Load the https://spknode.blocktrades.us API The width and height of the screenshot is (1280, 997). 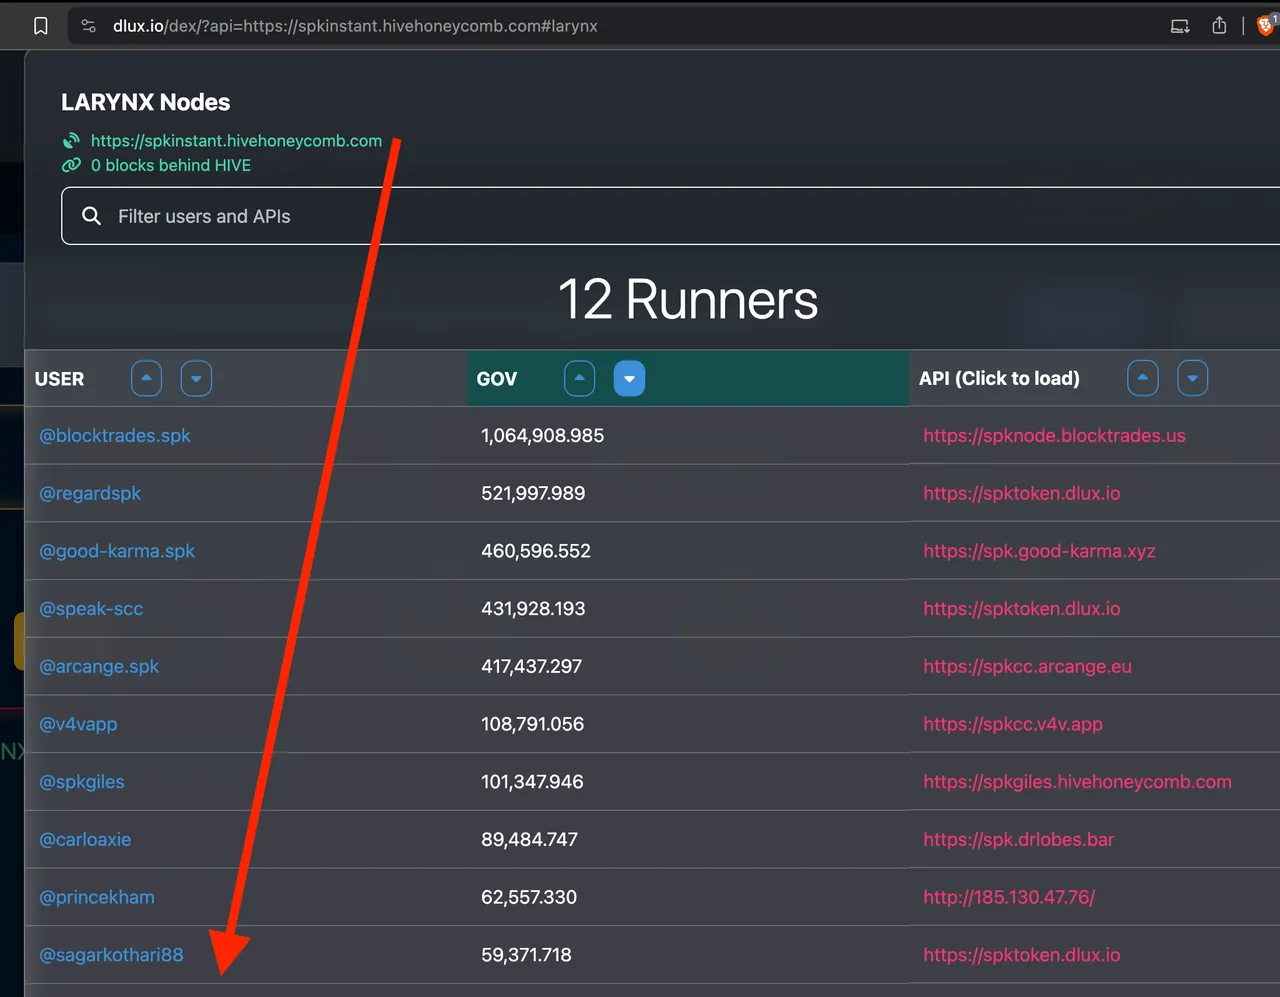(x=1054, y=436)
